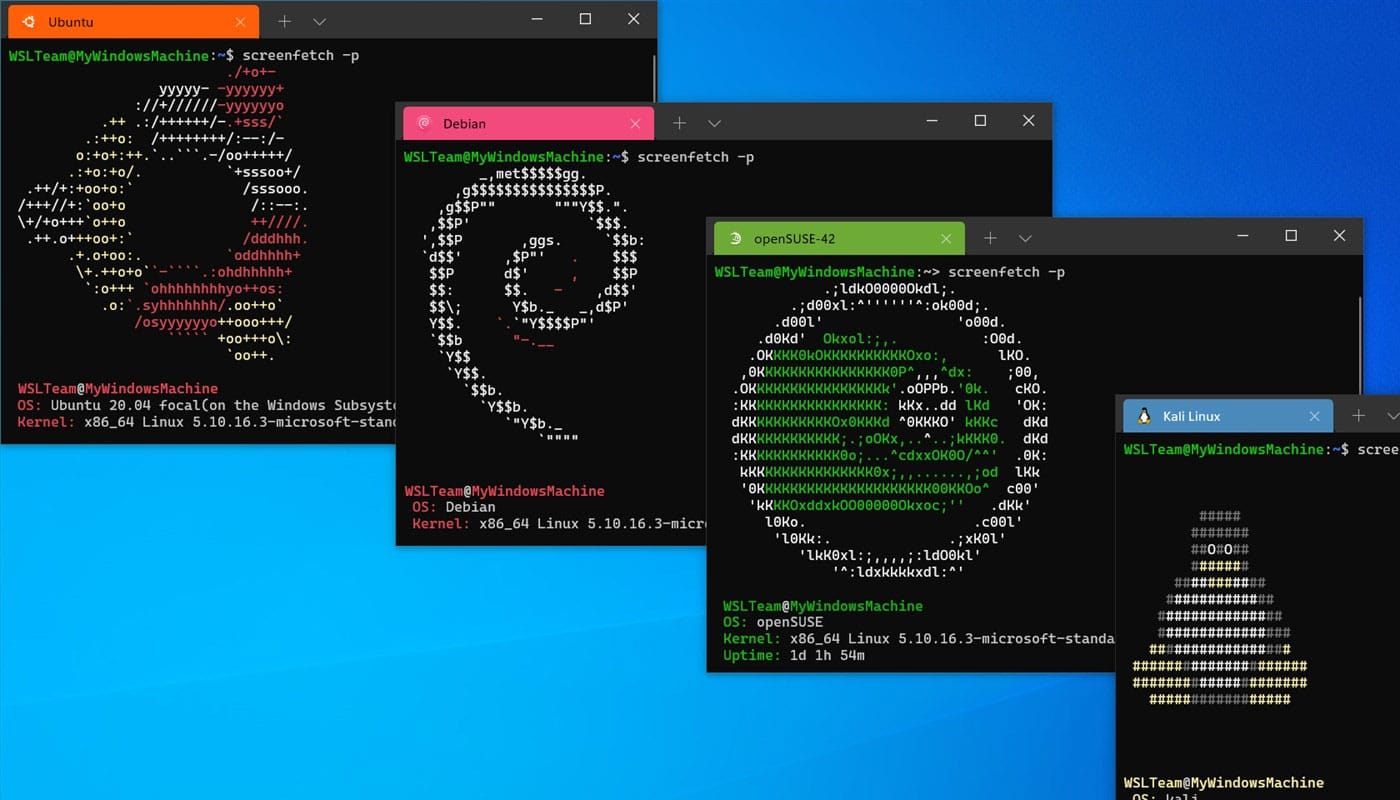
Task: Click the "Uptime: 1d 1h 54m" line
Action: 794,656
